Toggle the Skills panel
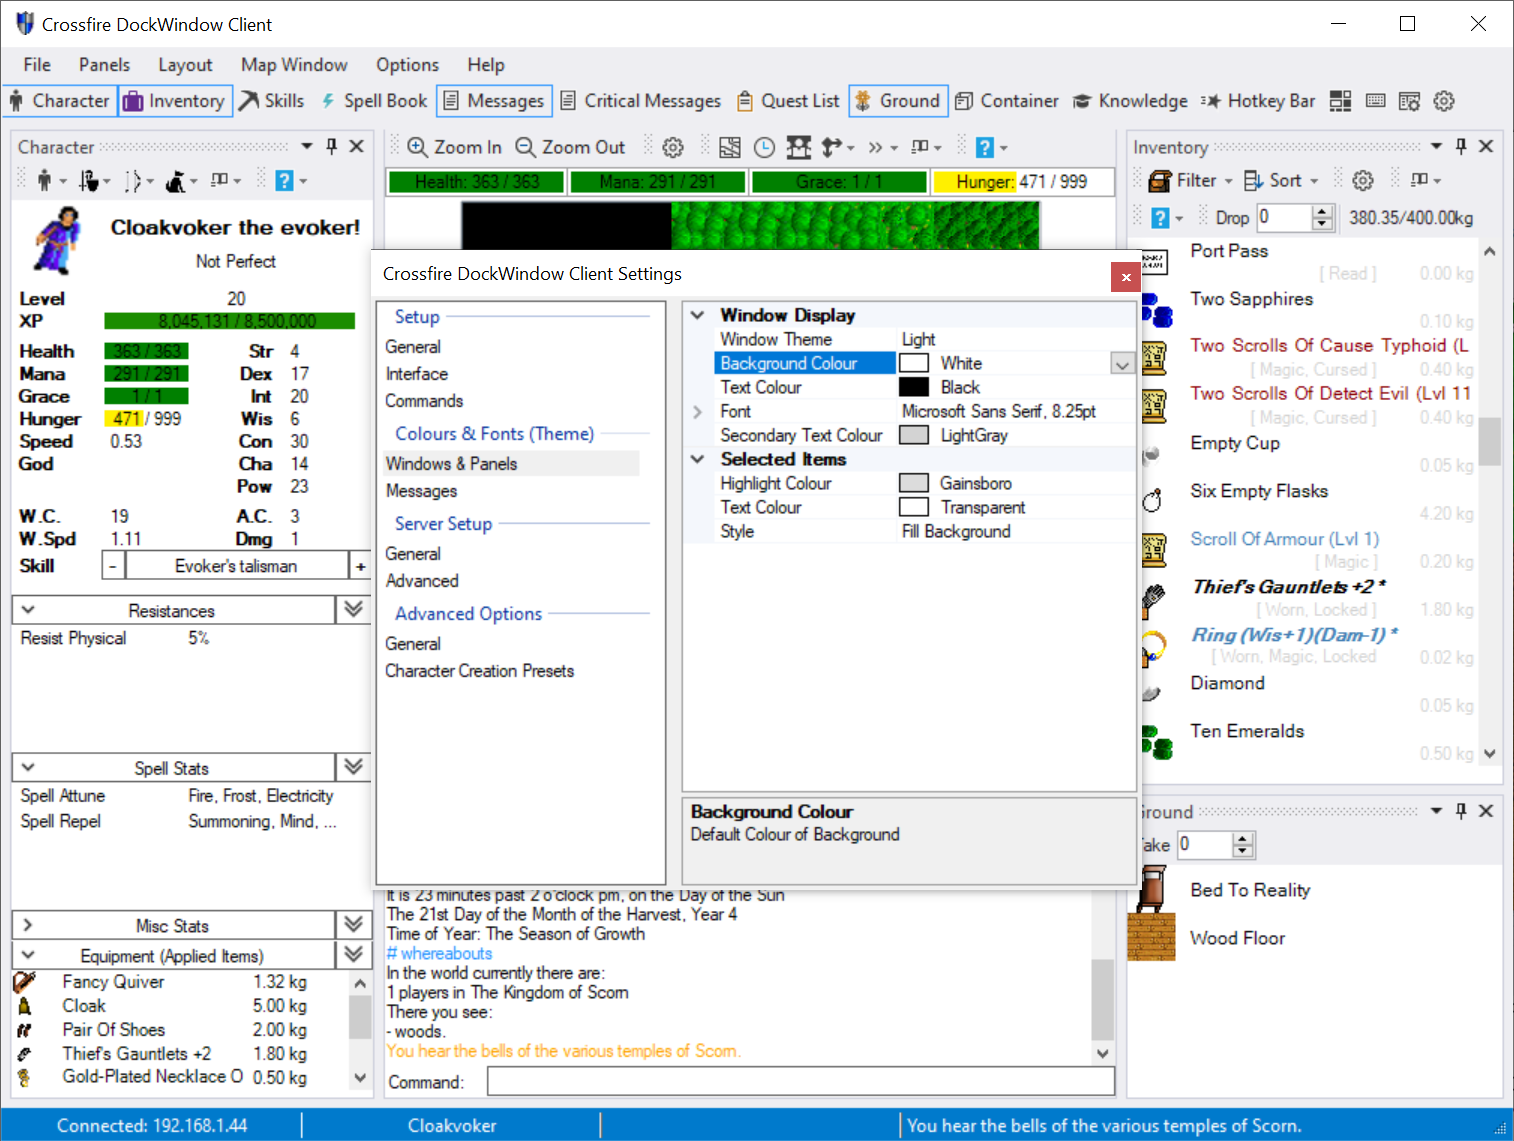The width and height of the screenshot is (1514, 1141). click(x=272, y=101)
